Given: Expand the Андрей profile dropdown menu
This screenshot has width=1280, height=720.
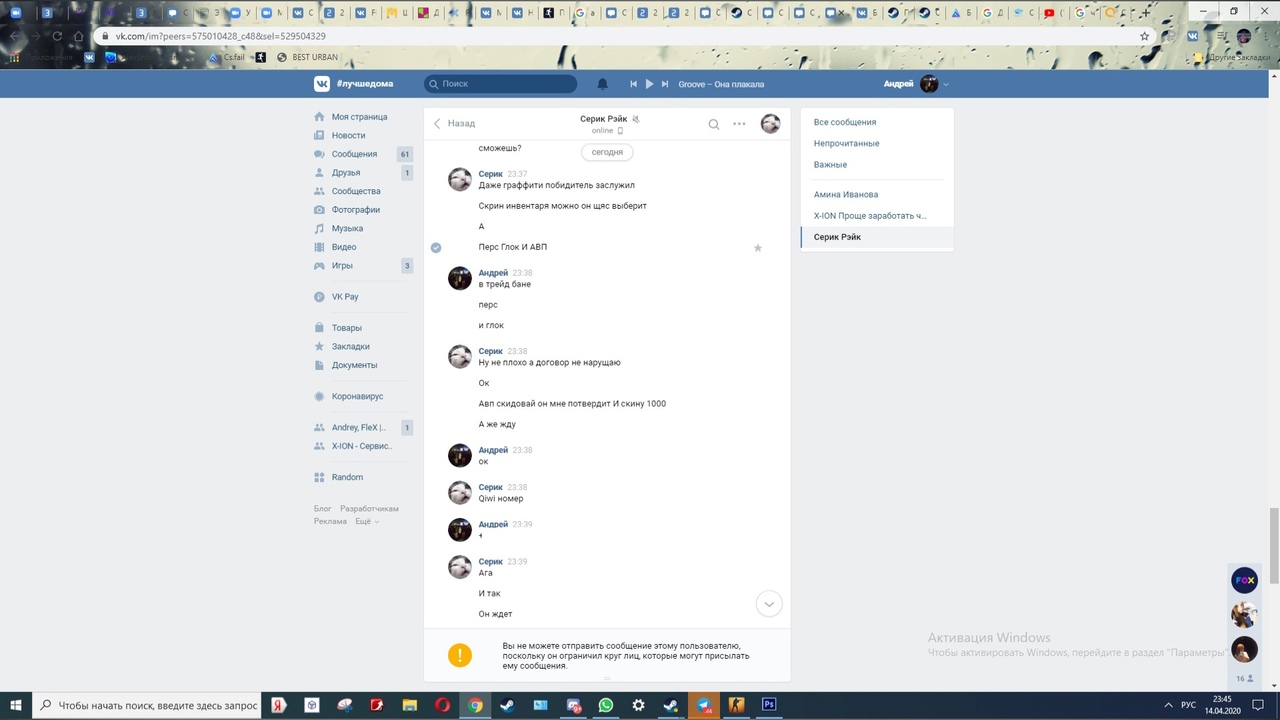Looking at the screenshot, I should point(946,84).
